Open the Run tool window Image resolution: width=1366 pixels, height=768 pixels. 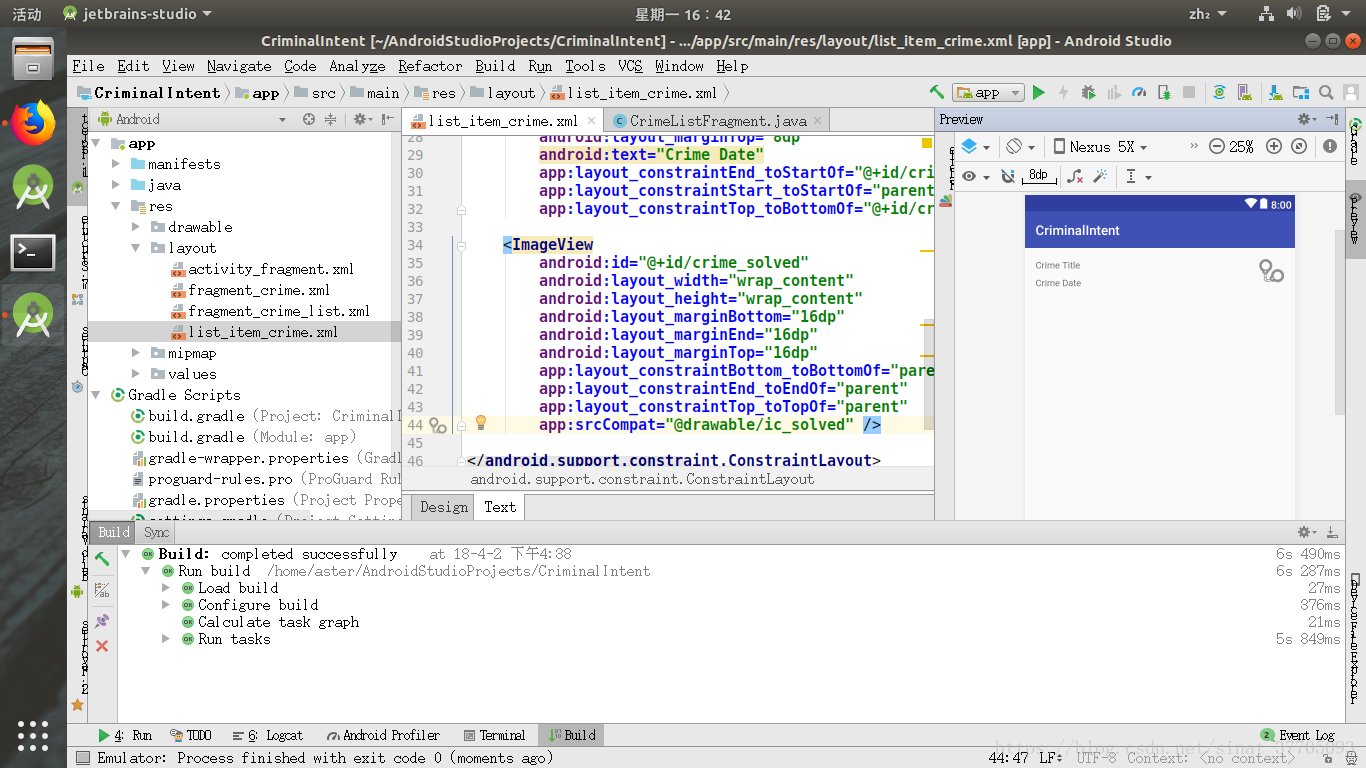(x=125, y=735)
